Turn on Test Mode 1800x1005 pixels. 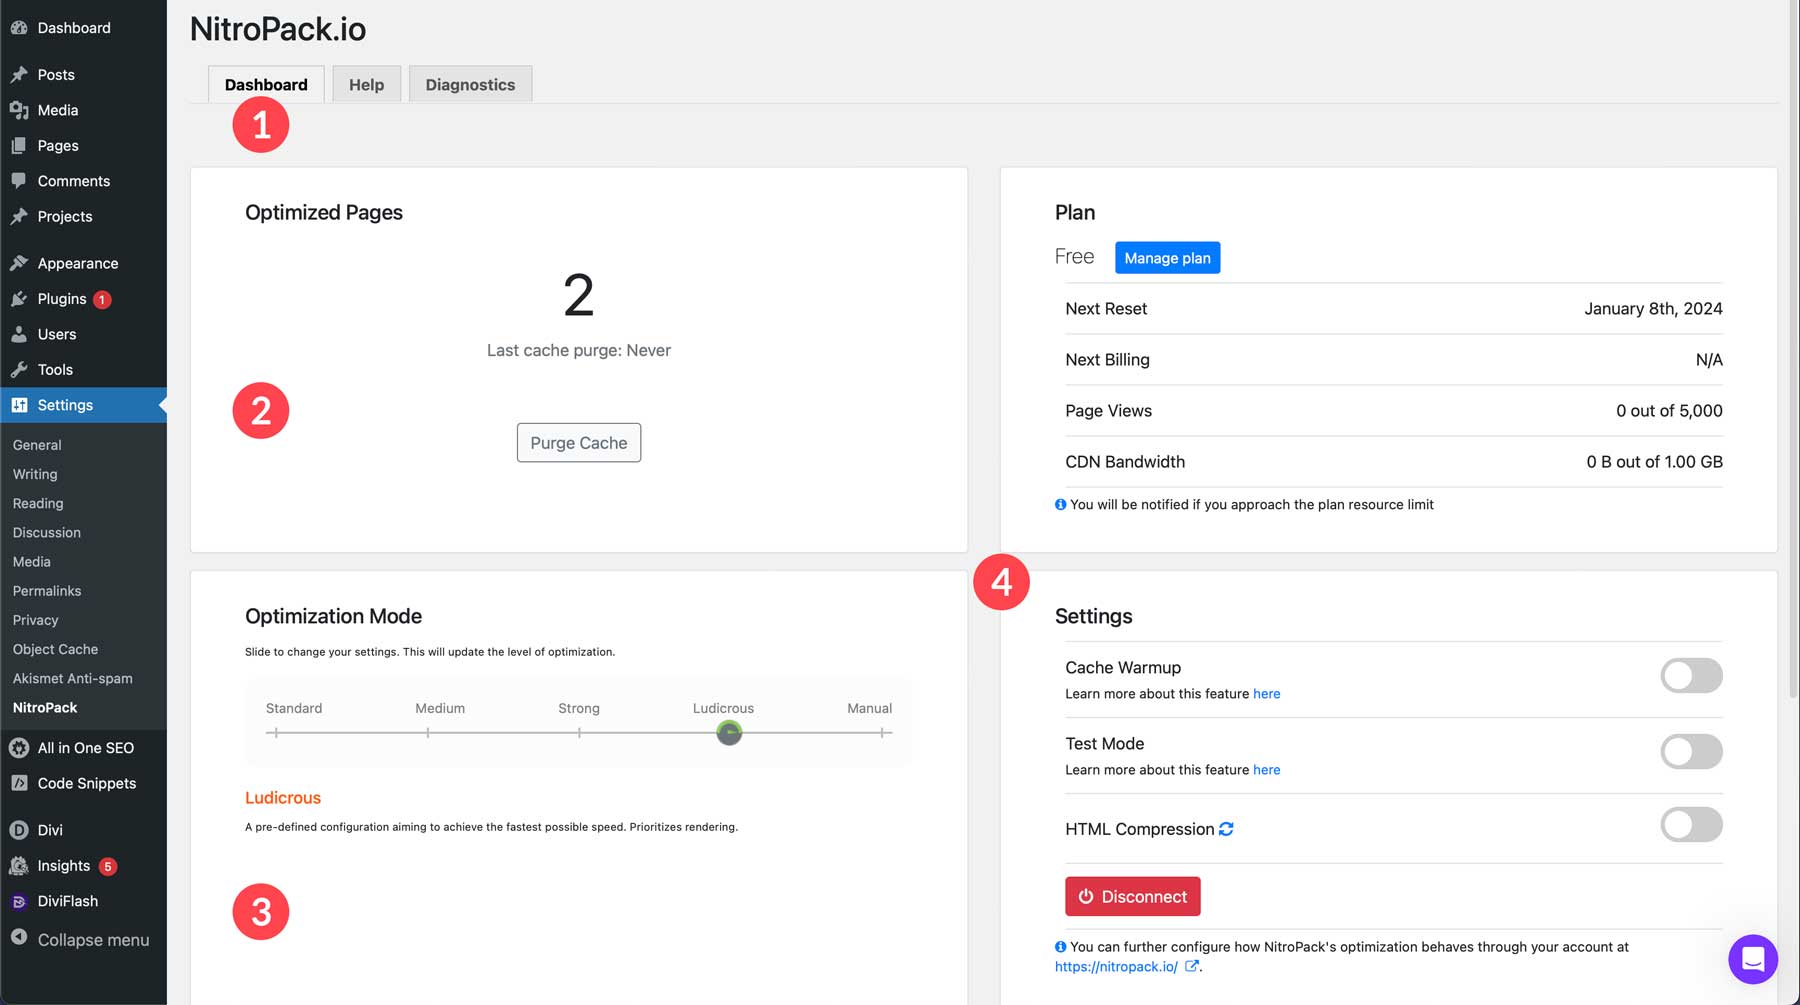[x=1690, y=751]
